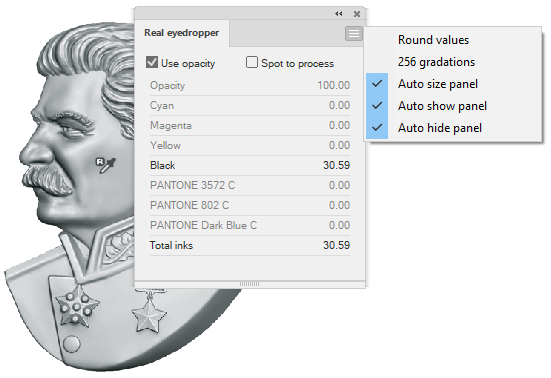Collapse the panel with double-arrow icon
The height and width of the screenshot is (378, 551).
point(339,14)
